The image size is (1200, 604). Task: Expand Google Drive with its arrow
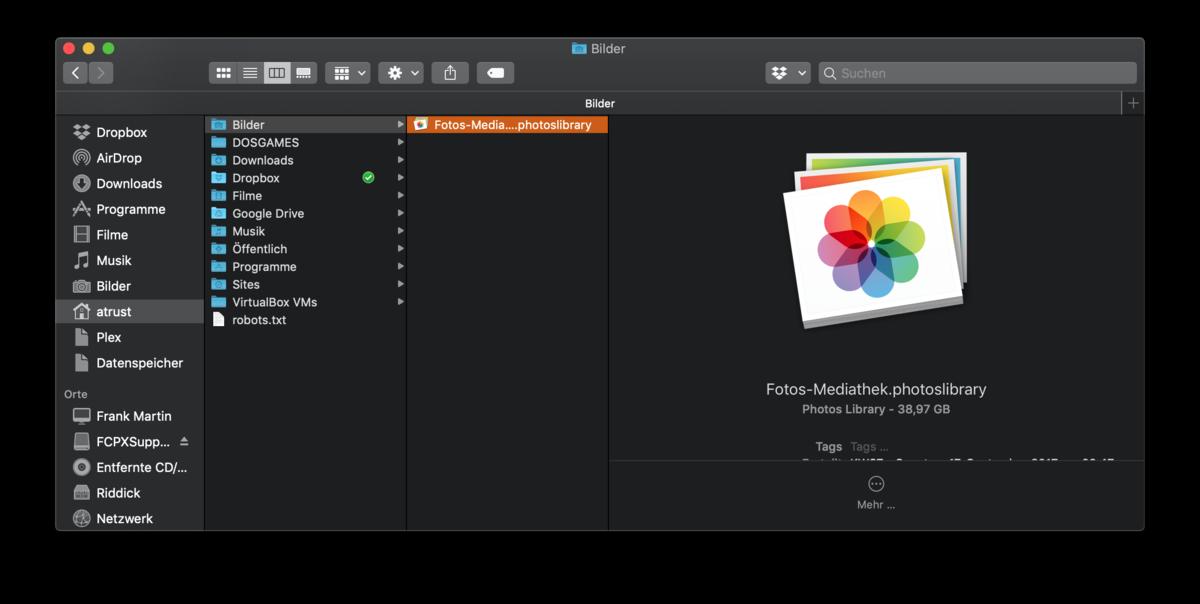coord(400,213)
